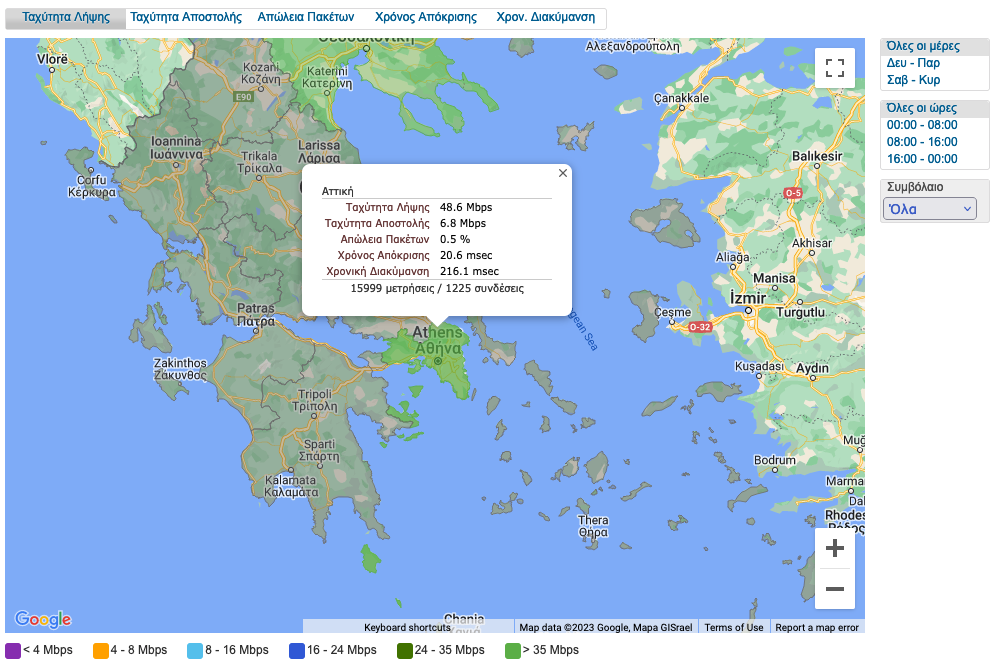Switch to Χρον. Διακύμανση tab
The width and height of the screenshot is (997, 664).
(546, 17)
